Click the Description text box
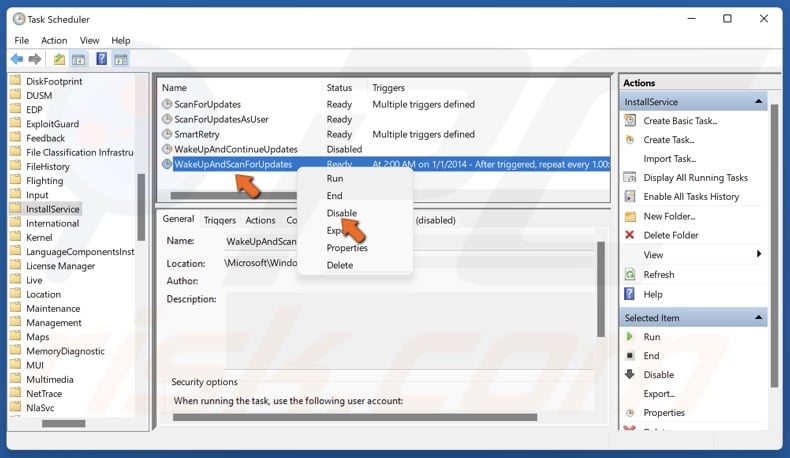The image size is (790, 458). coord(410,331)
